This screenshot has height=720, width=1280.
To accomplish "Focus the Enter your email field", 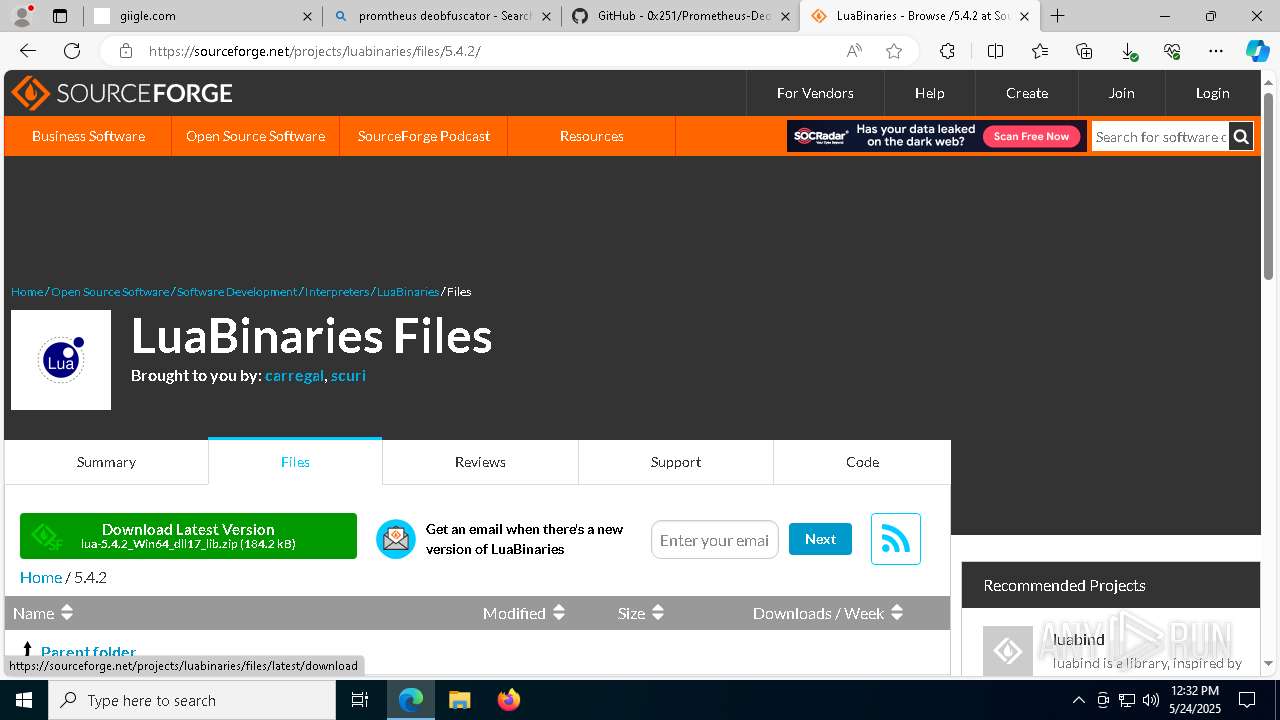I will click(714, 540).
